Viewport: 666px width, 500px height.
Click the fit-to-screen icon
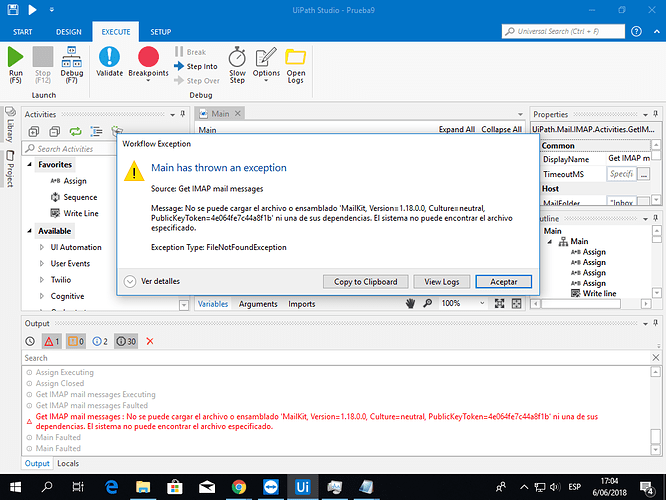tap(500, 303)
